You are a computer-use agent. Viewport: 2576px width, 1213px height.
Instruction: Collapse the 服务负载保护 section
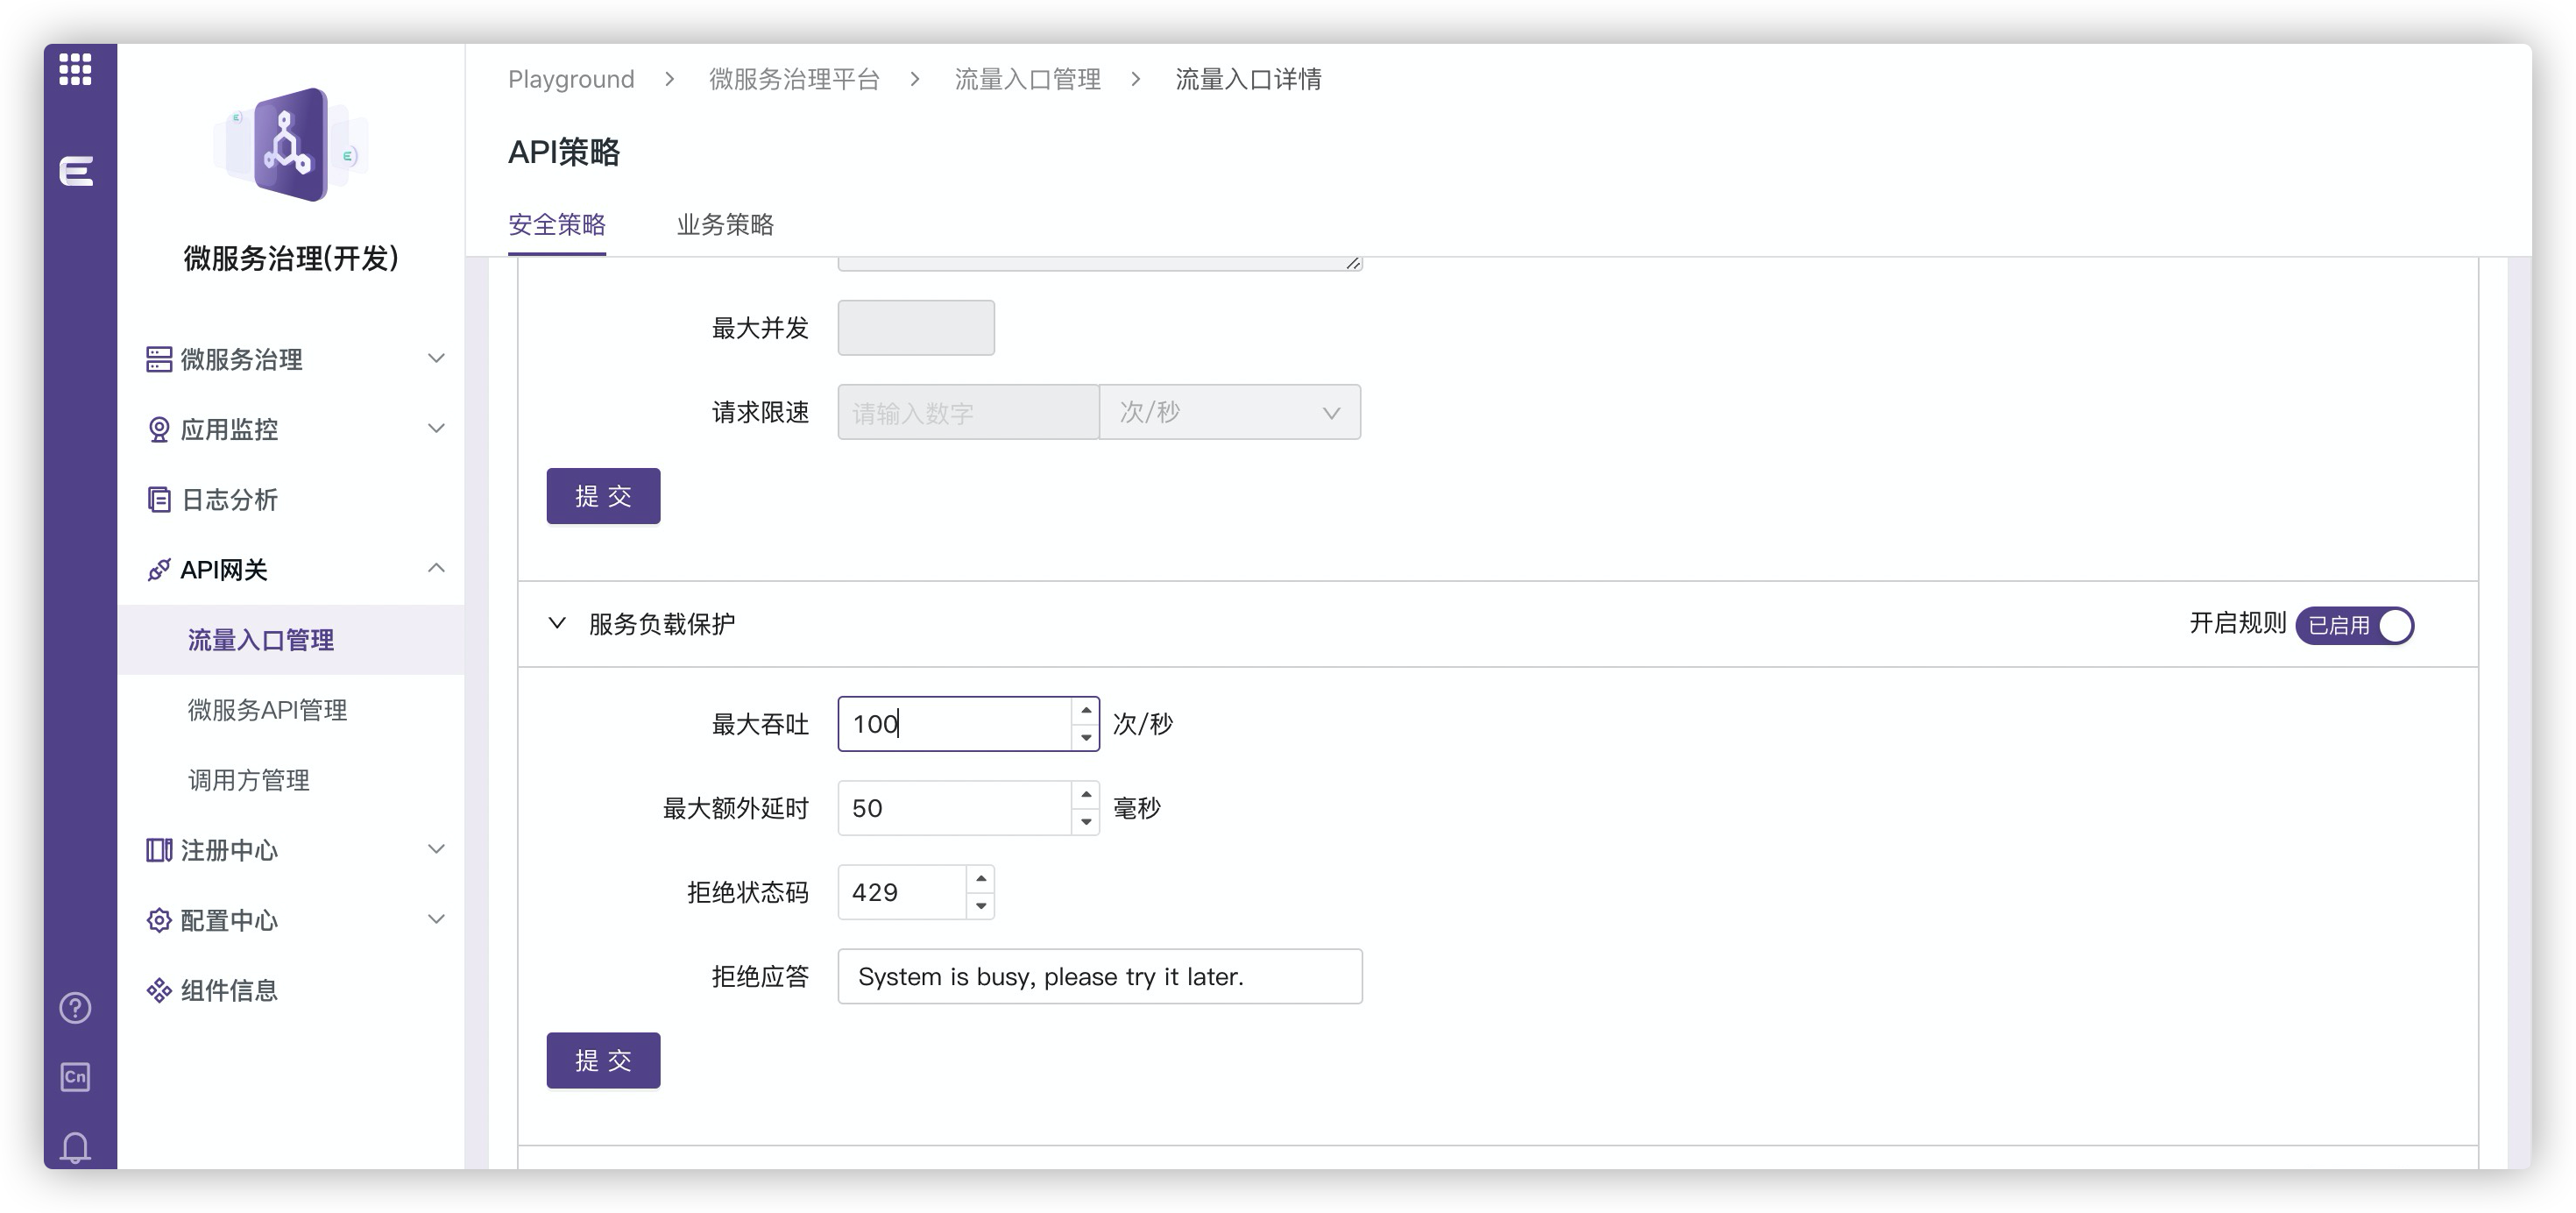click(x=557, y=624)
